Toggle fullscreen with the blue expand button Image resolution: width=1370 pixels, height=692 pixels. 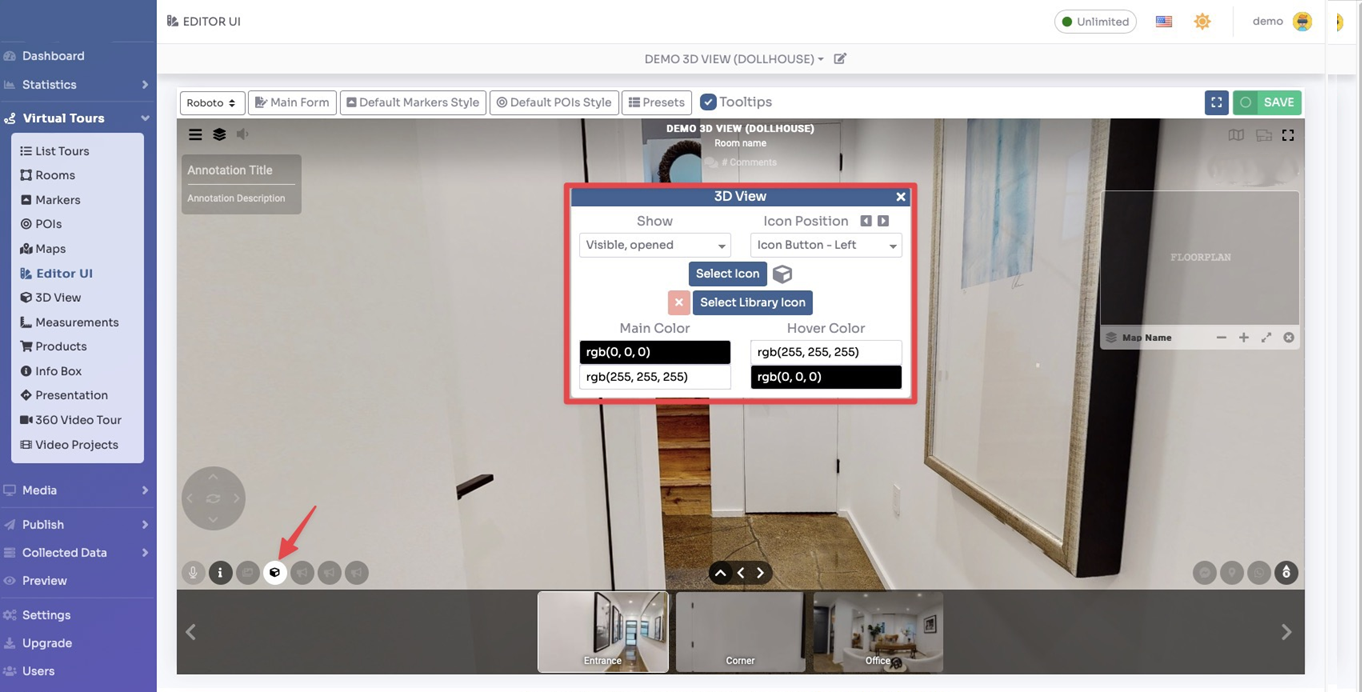click(x=1216, y=102)
